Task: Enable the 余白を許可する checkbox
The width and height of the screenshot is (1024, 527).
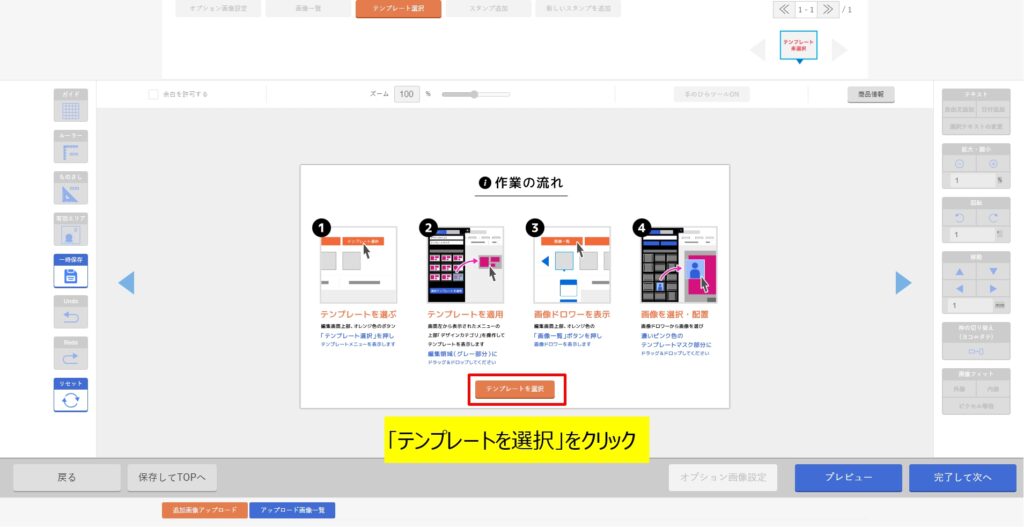Action: click(153, 95)
